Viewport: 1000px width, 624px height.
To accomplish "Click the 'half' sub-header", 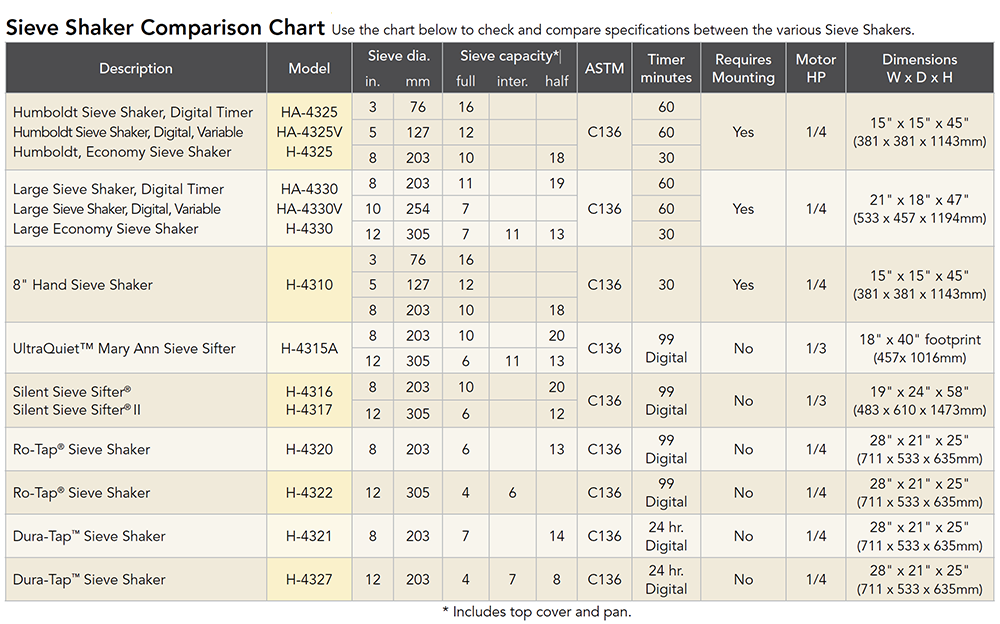I will pyautogui.click(x=557, y=82).
